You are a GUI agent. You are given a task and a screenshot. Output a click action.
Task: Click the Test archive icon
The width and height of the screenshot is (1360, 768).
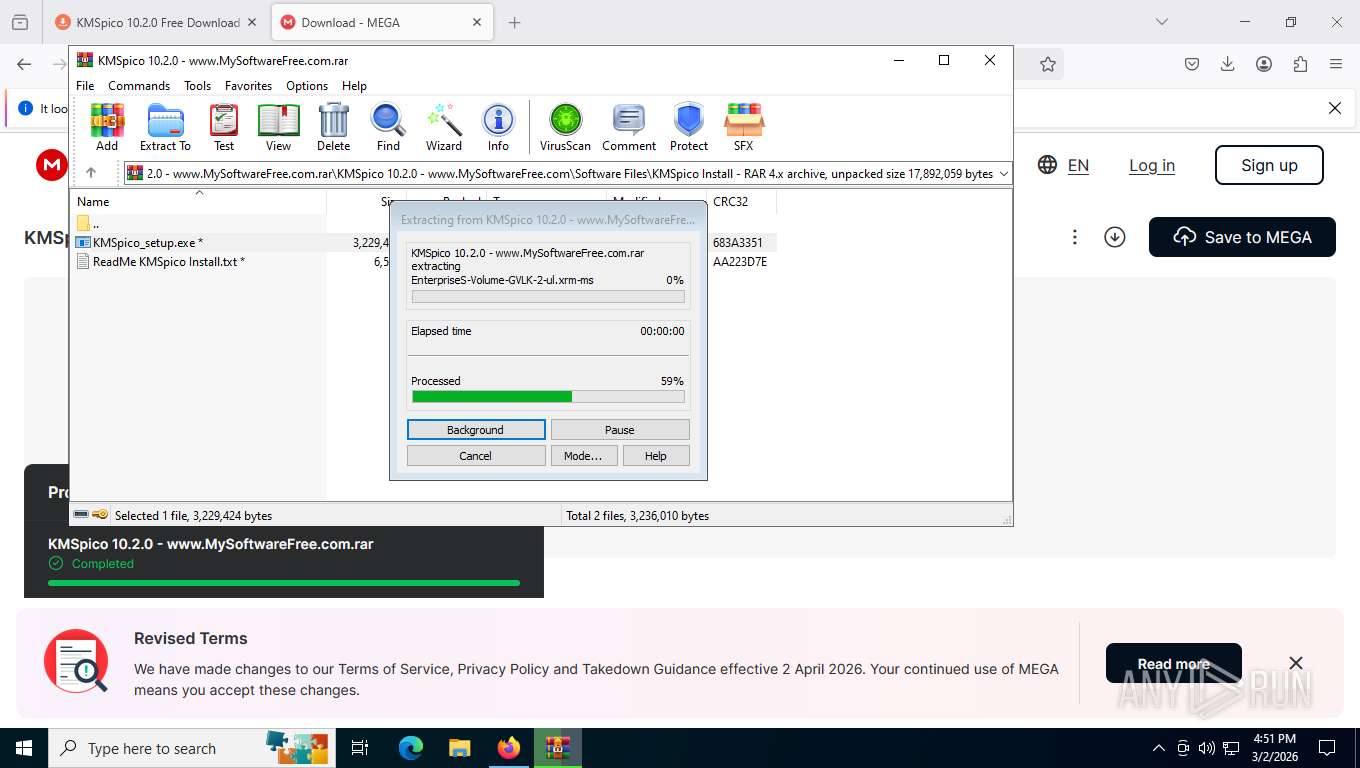click(x=224, y=127)
